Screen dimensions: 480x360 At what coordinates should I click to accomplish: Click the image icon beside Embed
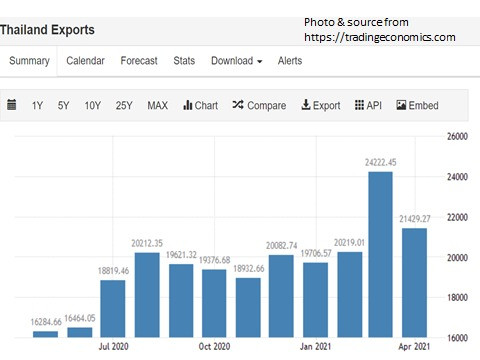[401, 105]
